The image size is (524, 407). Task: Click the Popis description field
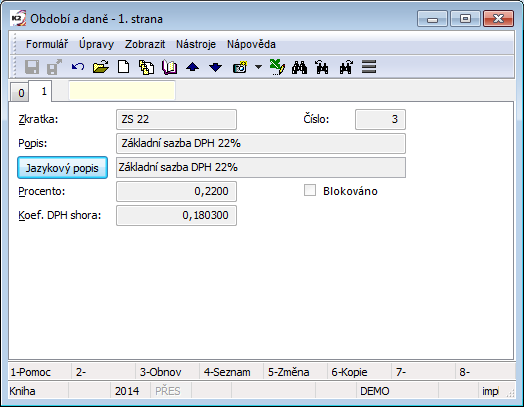261,143
